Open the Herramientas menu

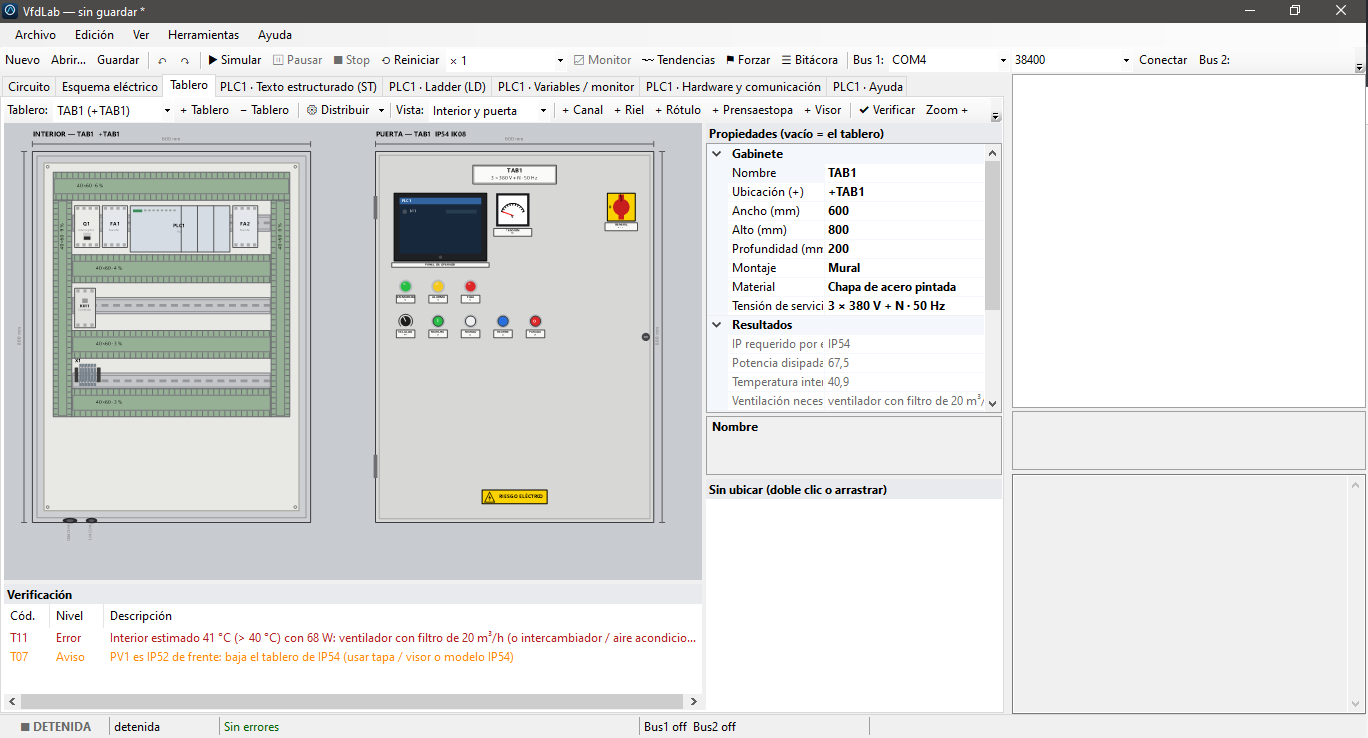[x=203, y=35]
